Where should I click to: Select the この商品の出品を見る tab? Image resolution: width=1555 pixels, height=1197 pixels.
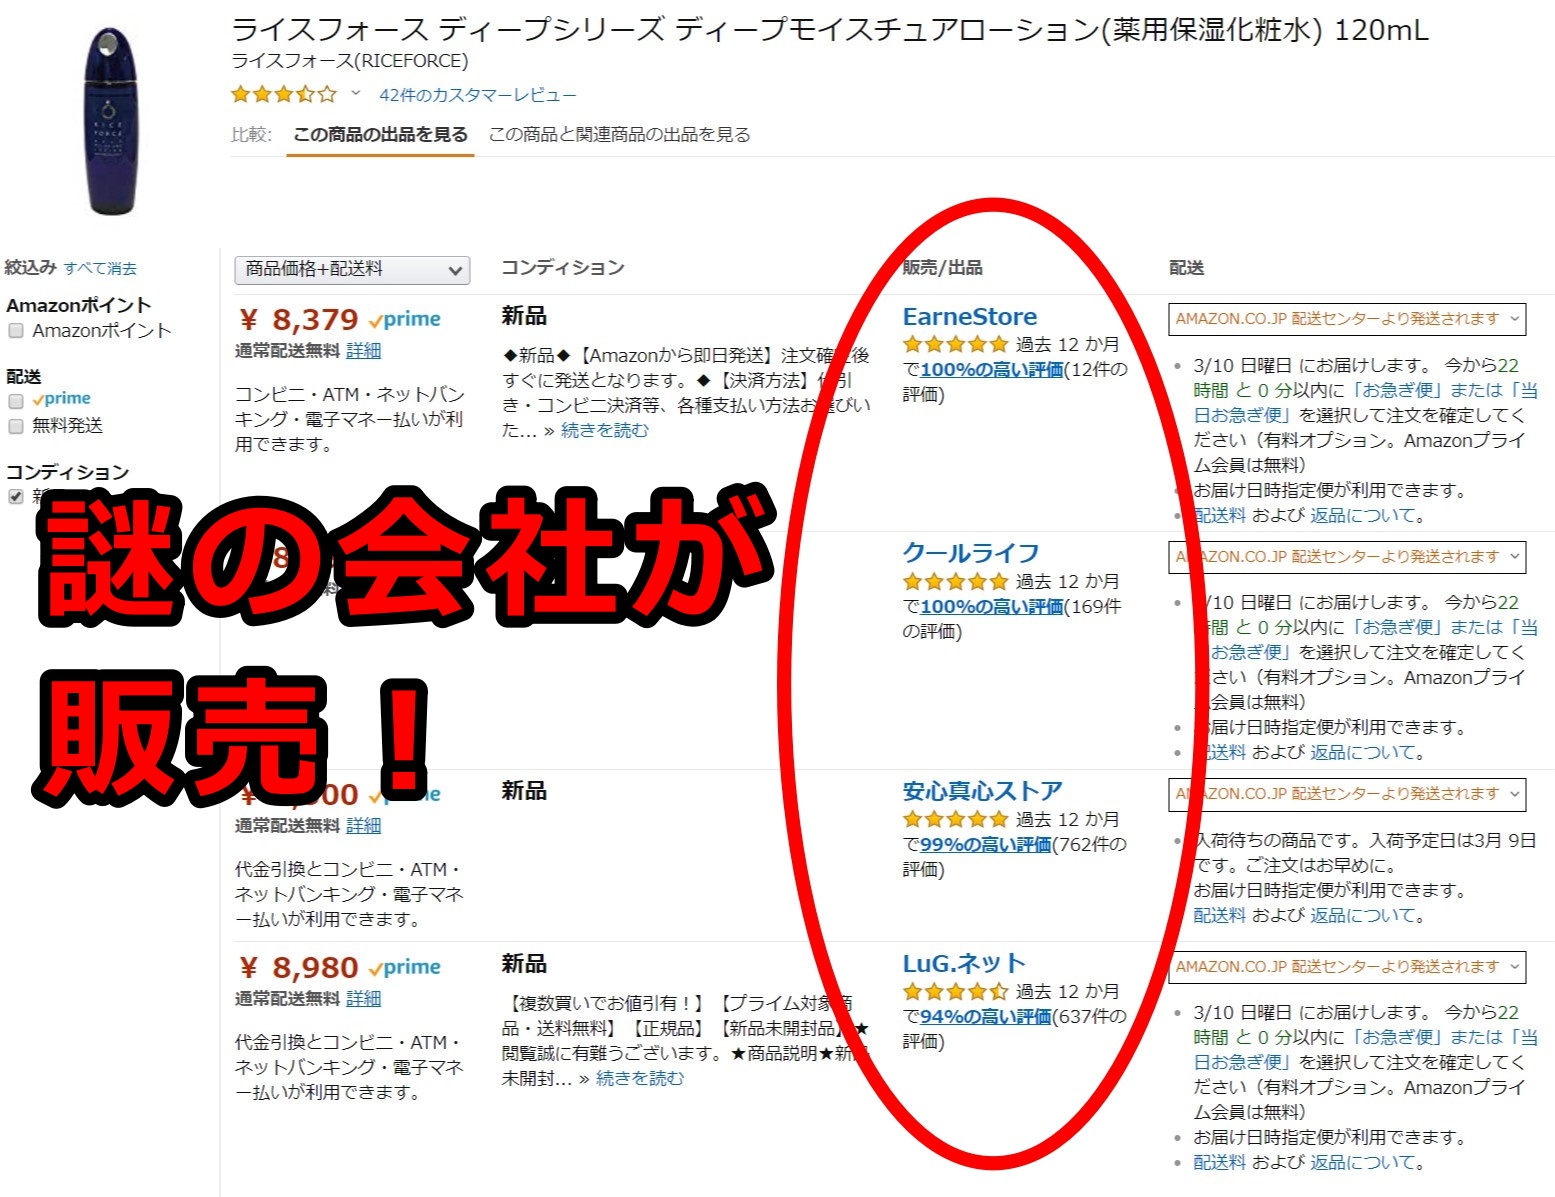click(x=380, y=134)
